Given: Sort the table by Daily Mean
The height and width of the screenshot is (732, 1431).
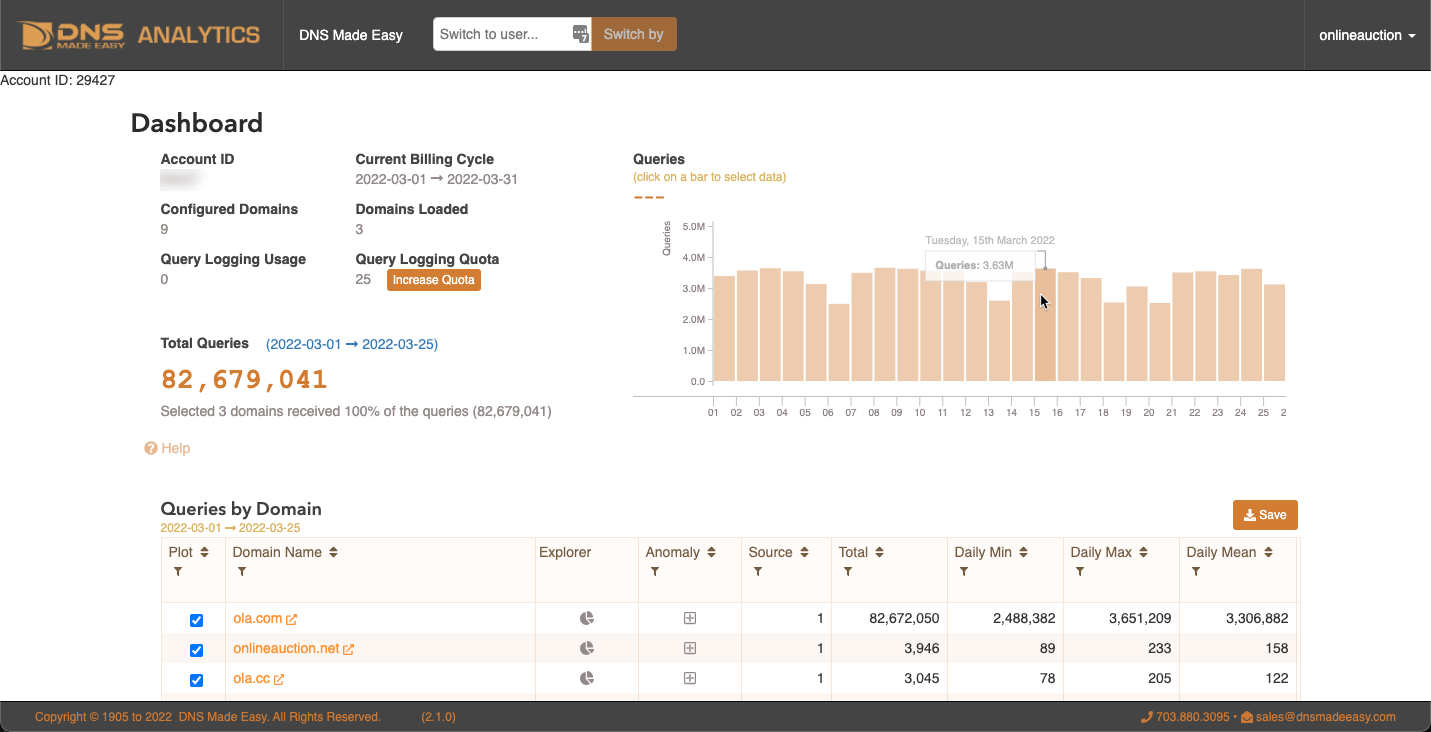Looking at the screenshot, I should [x=1268, y=552].
